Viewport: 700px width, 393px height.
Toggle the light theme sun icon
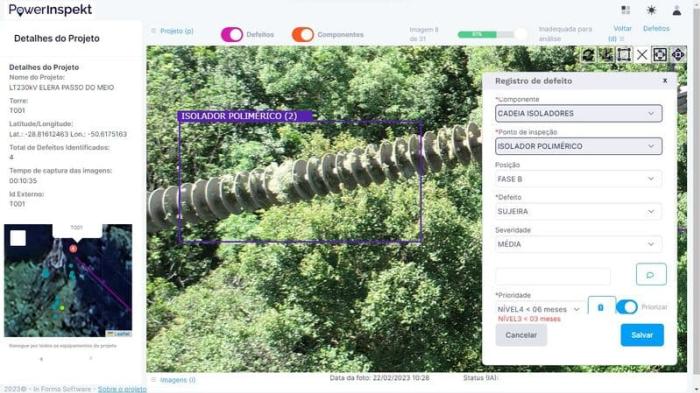pos(651,10)
